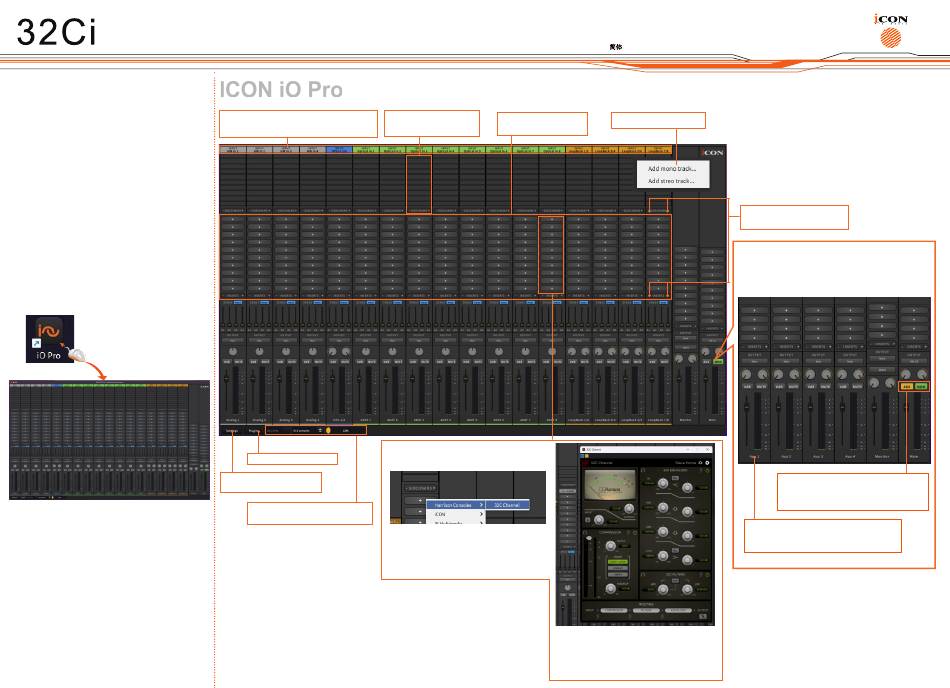950x688 pixels.
Task: Click the VU meter in the 32C plugin
Action: coord(611,485)
